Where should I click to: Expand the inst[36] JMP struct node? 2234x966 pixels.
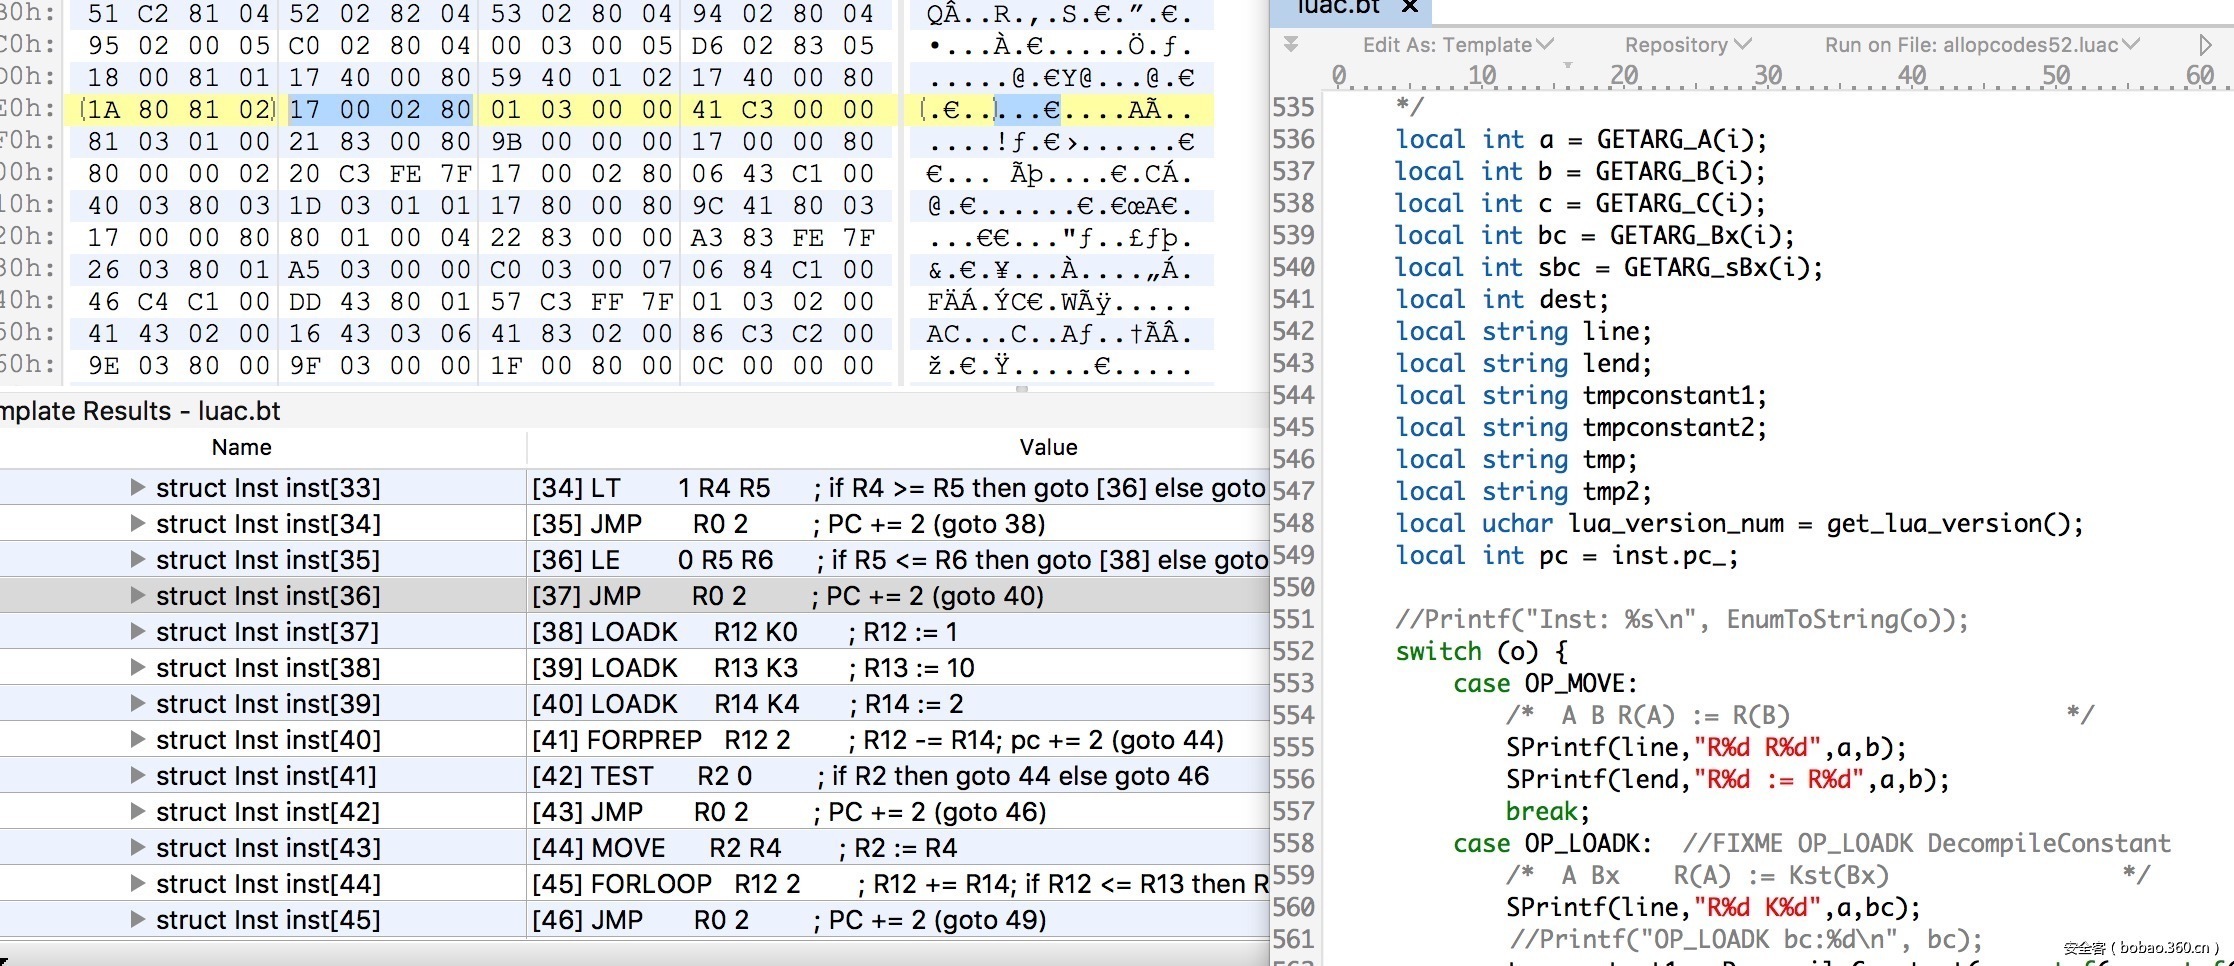pyautogui.click(x=138, y=596)
